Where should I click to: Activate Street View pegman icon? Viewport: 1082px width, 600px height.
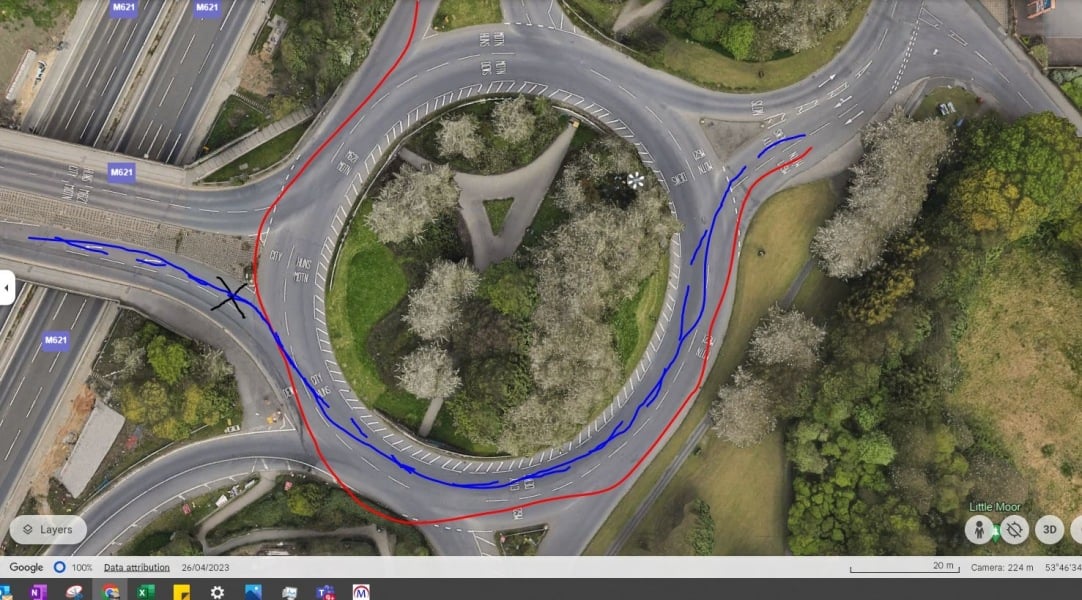coord(979,529)
